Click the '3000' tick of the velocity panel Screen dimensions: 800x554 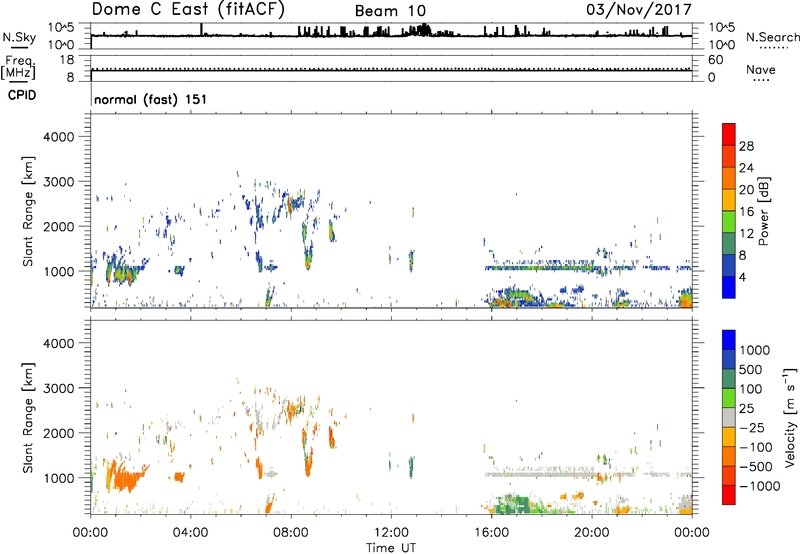(x=59, y=388)
